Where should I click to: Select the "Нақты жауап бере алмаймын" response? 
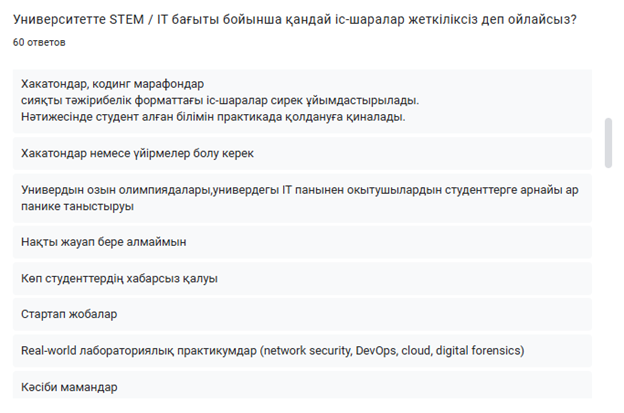(x=104, y=242)
